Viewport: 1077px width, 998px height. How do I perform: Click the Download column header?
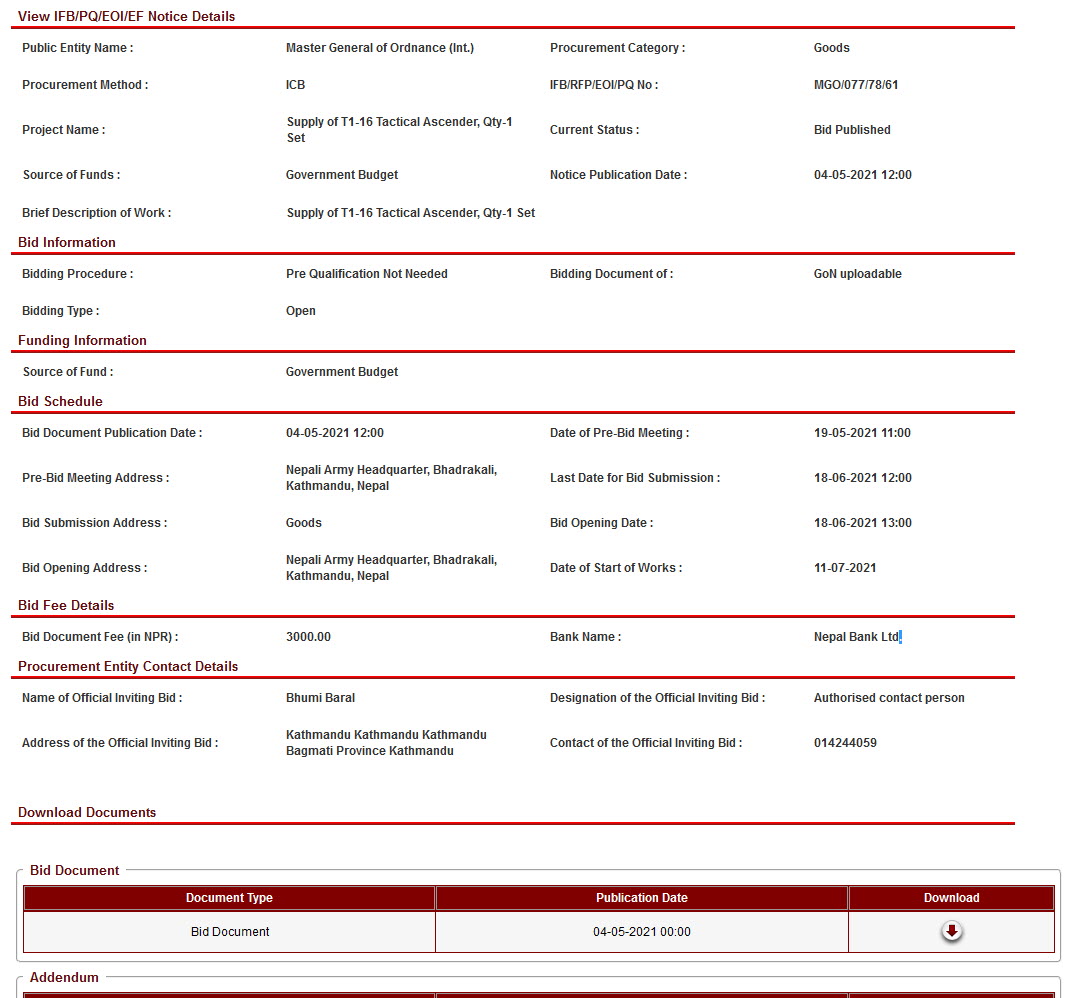[951, 898]
